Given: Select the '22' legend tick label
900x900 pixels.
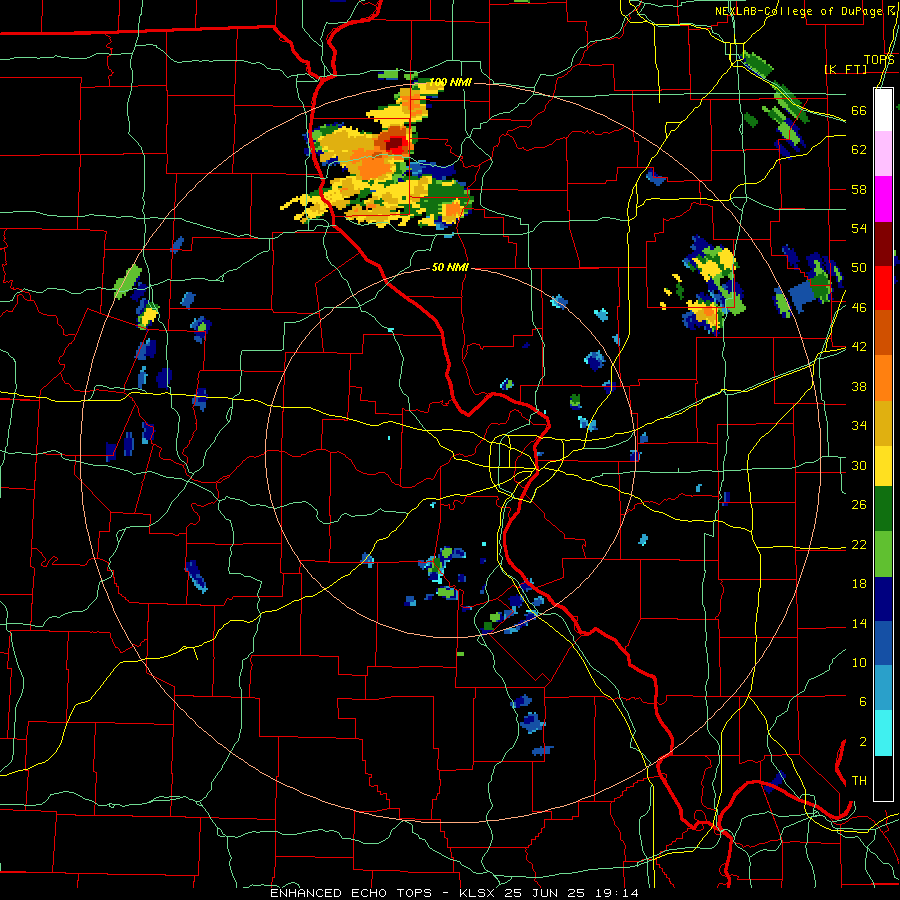Looking at the screenshot, I should [x=859, y=544].
